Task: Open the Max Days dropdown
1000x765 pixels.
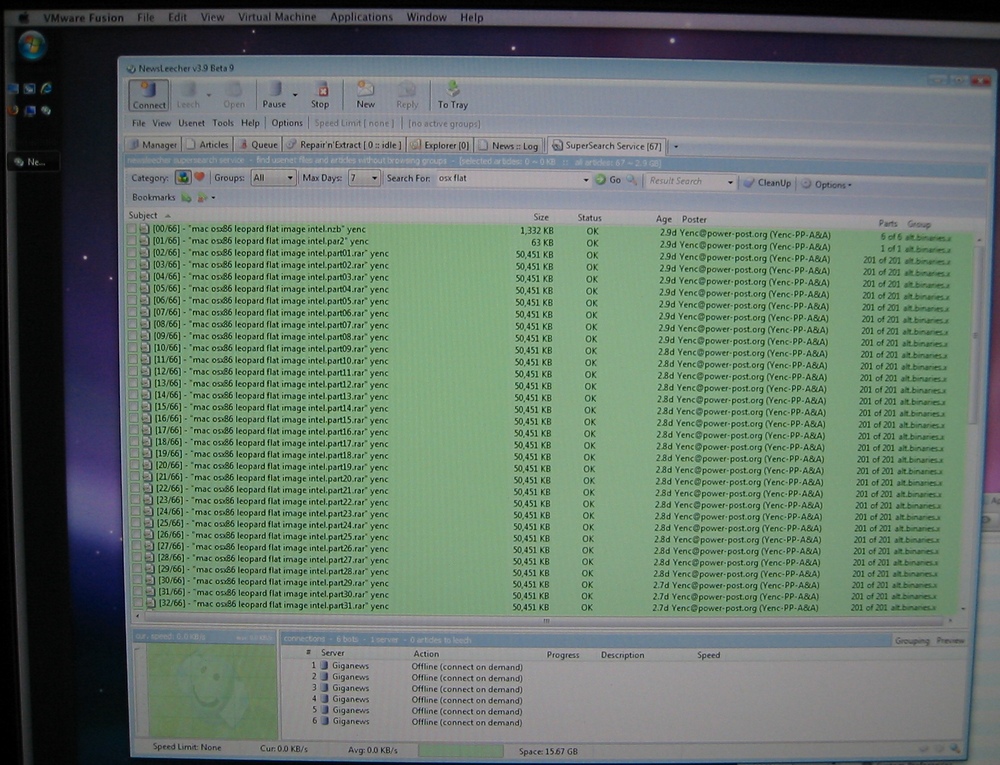Action: 364,178
